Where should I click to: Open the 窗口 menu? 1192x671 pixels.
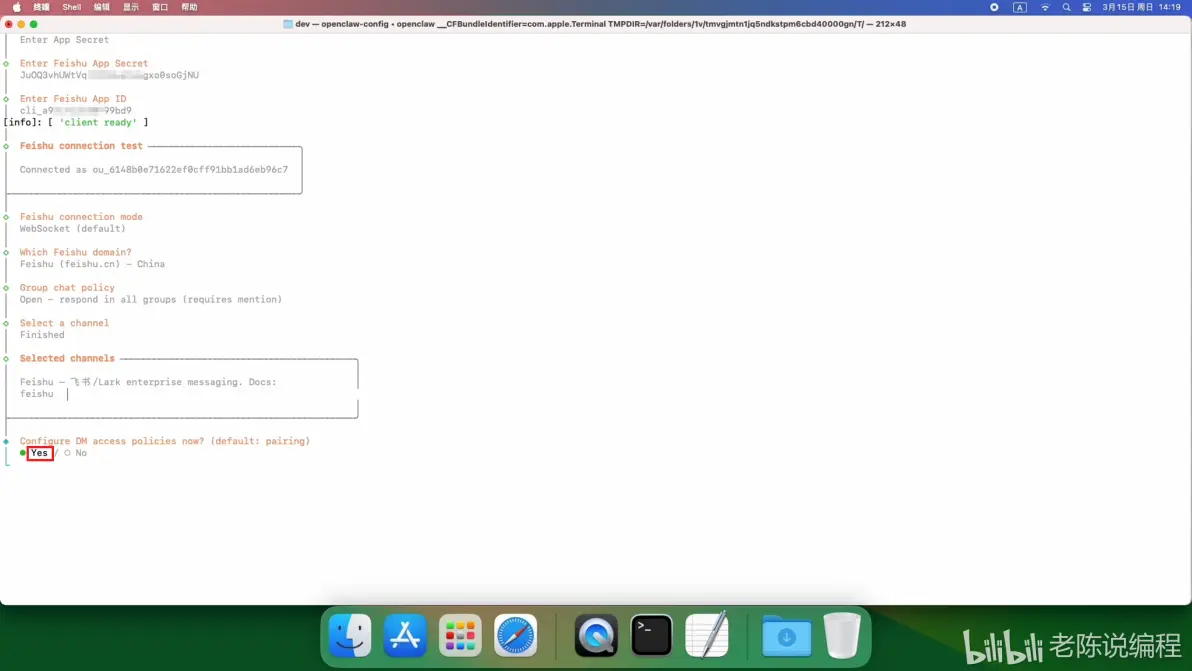click(160, 7)
